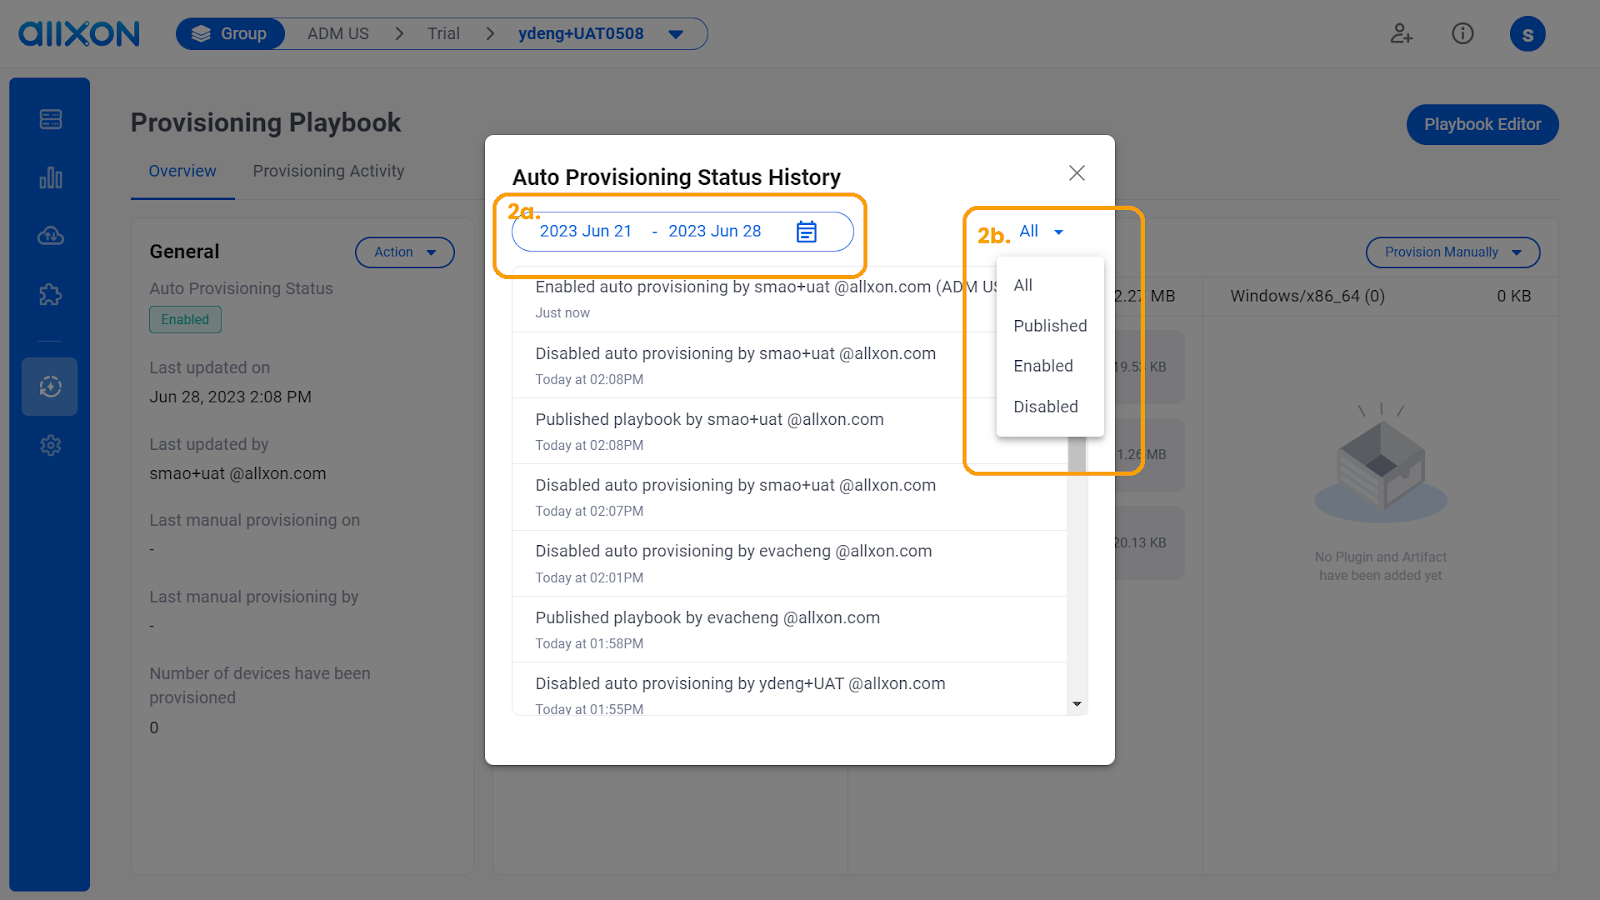Screen dimensions: 1600x900
Task: Choose Enabled filter option
Action: coord(1043,366)
